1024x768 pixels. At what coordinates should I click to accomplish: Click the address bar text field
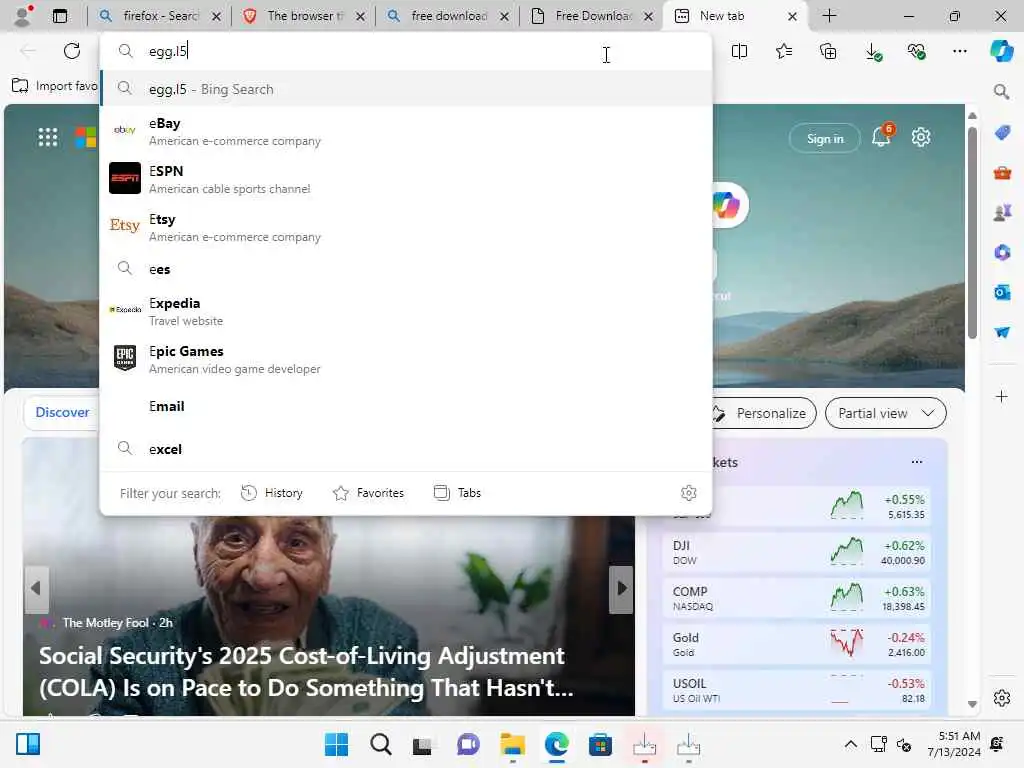tap(405, 51)
